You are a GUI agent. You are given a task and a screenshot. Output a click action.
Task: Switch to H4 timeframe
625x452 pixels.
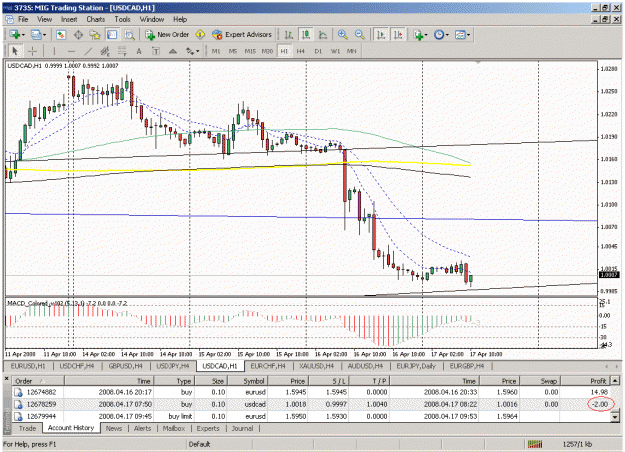pos(301,51)
